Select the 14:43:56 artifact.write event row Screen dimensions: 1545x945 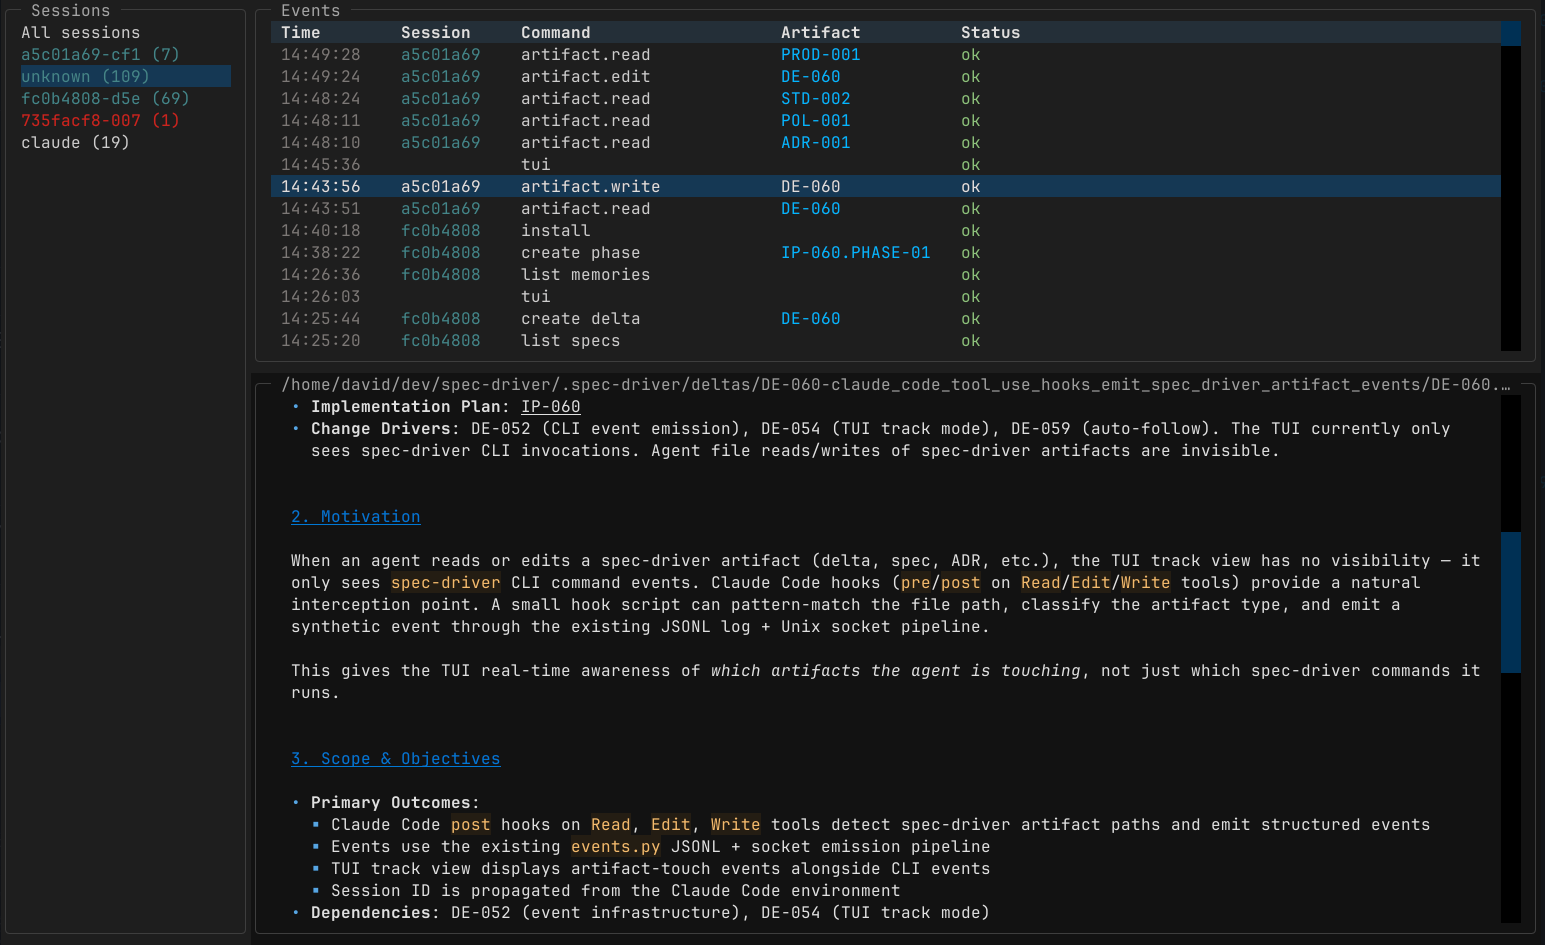point(886,187)
